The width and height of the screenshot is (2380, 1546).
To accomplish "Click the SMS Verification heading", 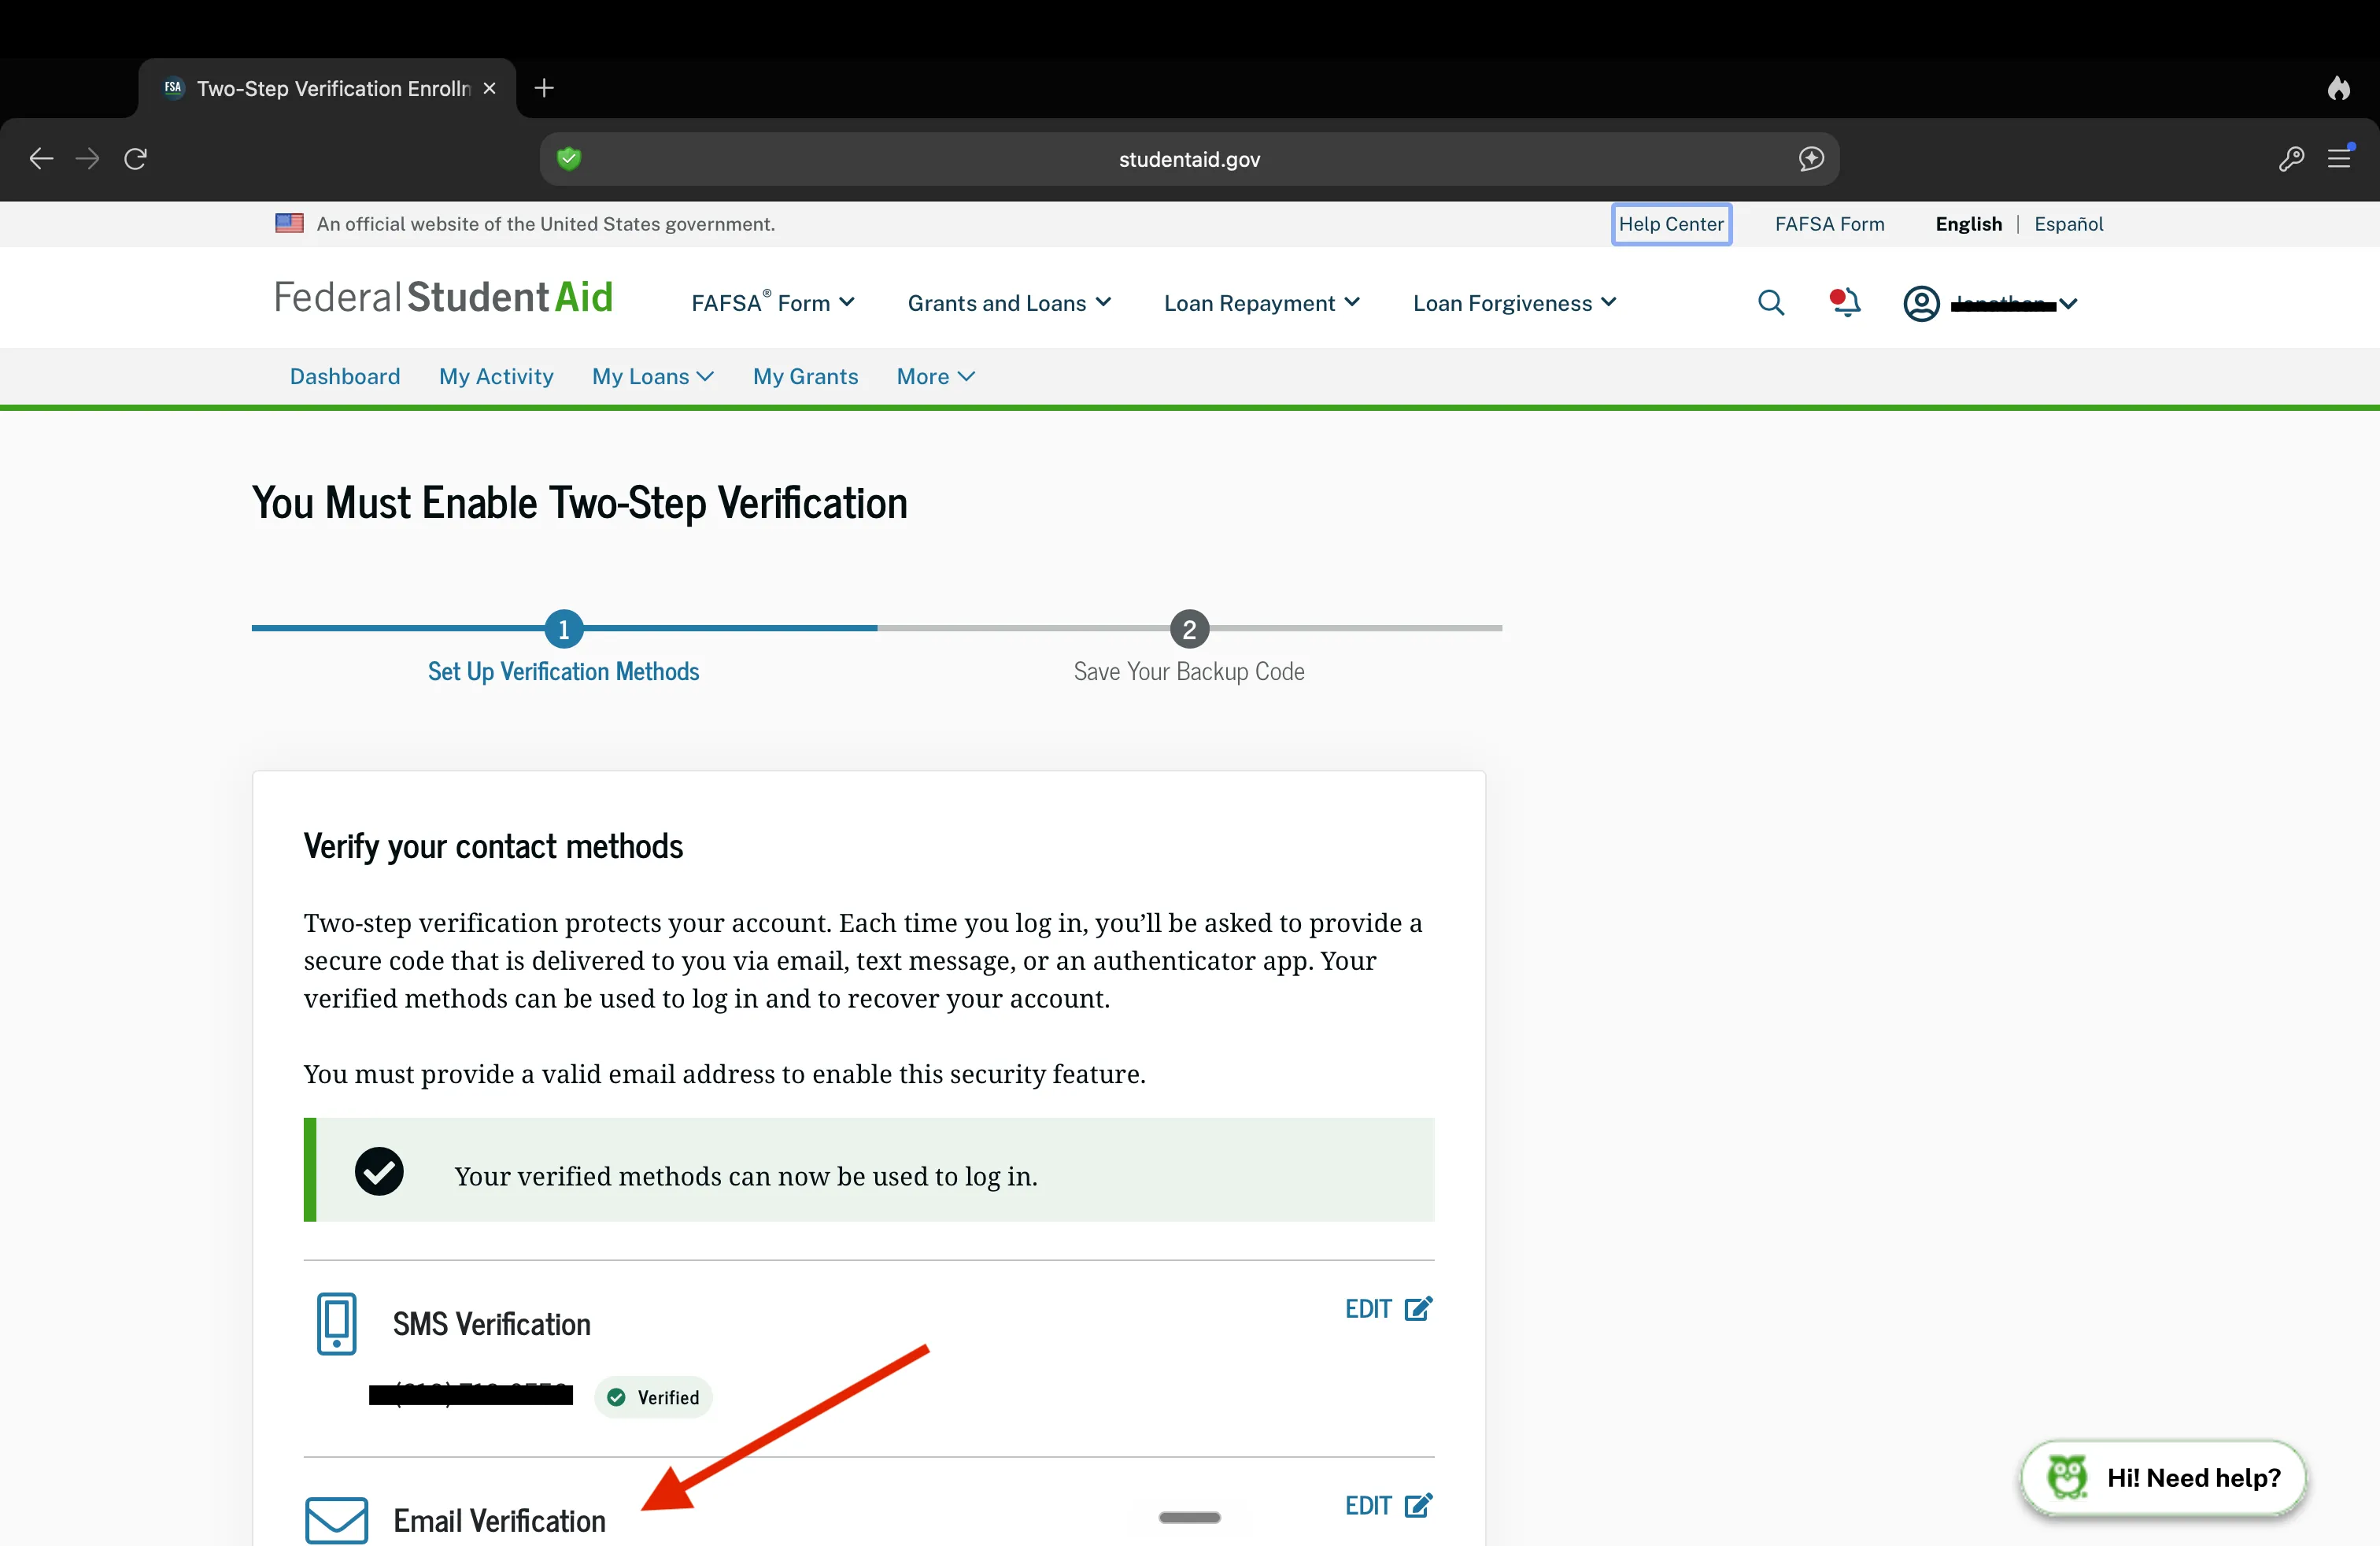I will pyautogui.click(x=491, y=1324).
